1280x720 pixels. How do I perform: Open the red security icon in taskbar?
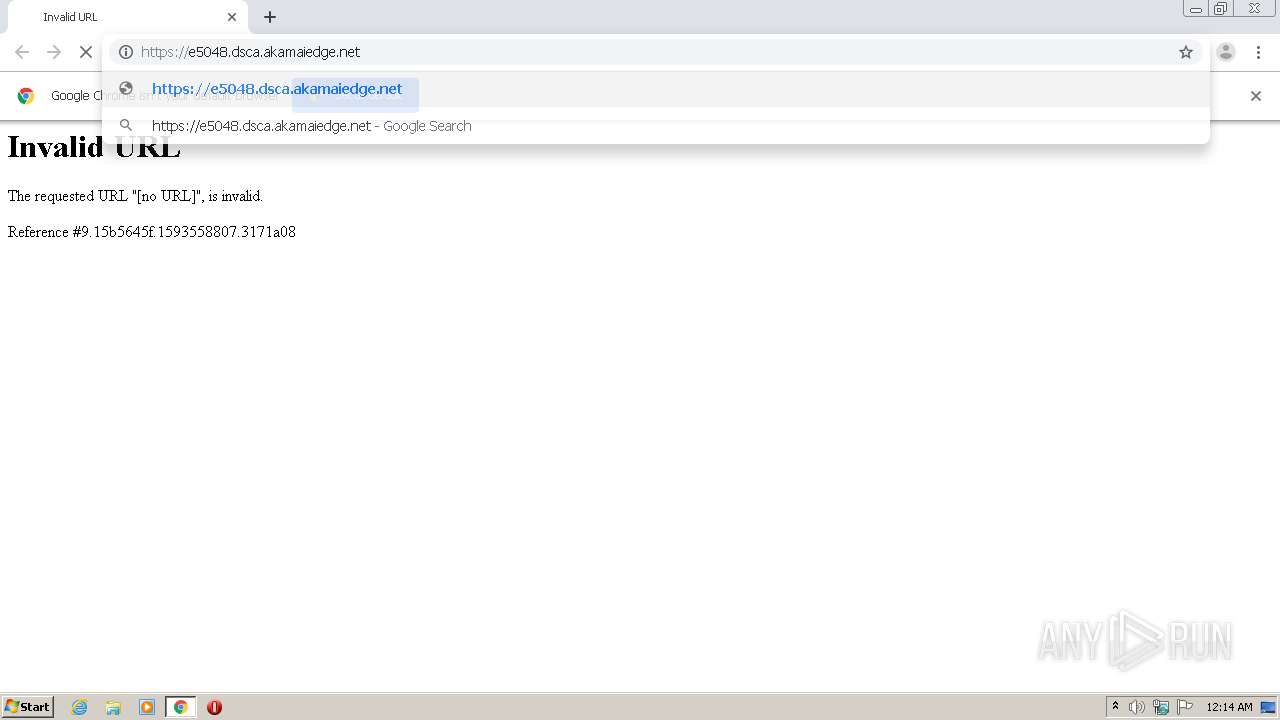(x=214, y=707)
